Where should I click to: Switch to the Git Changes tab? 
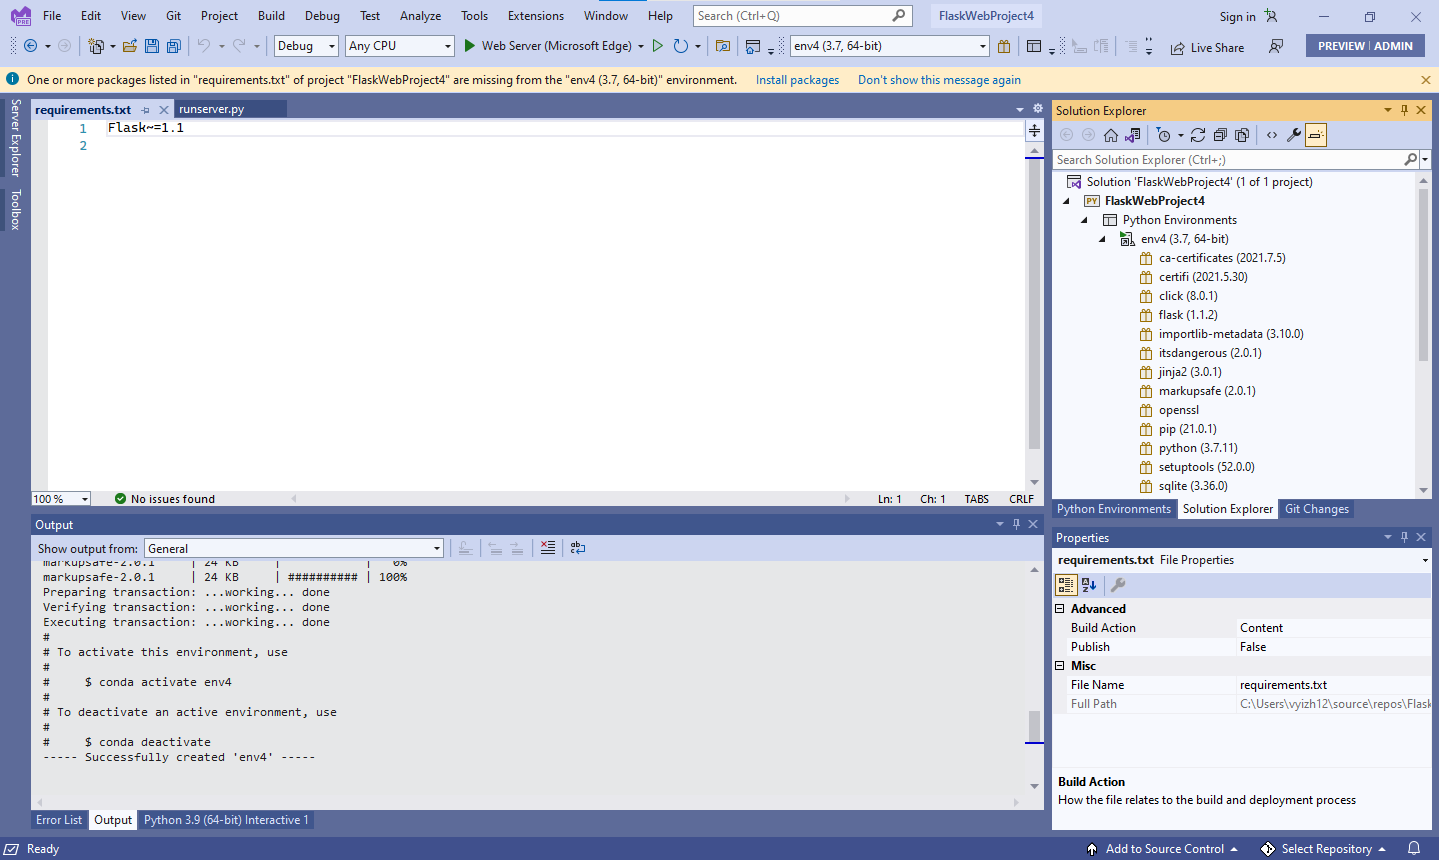(x=1317, y=509)
